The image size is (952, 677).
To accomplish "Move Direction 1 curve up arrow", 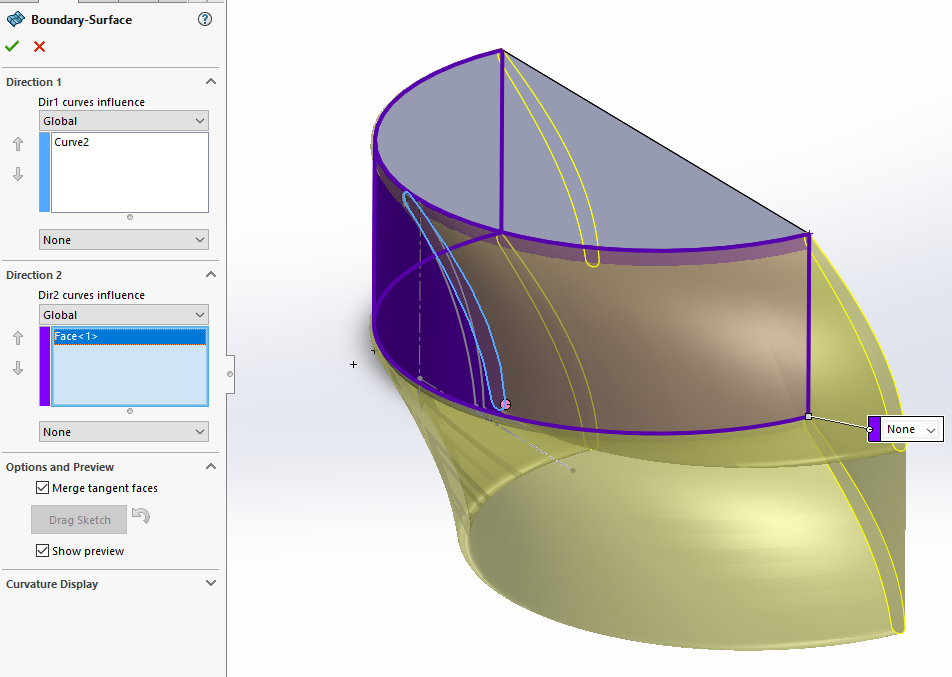I will (18, 144).
